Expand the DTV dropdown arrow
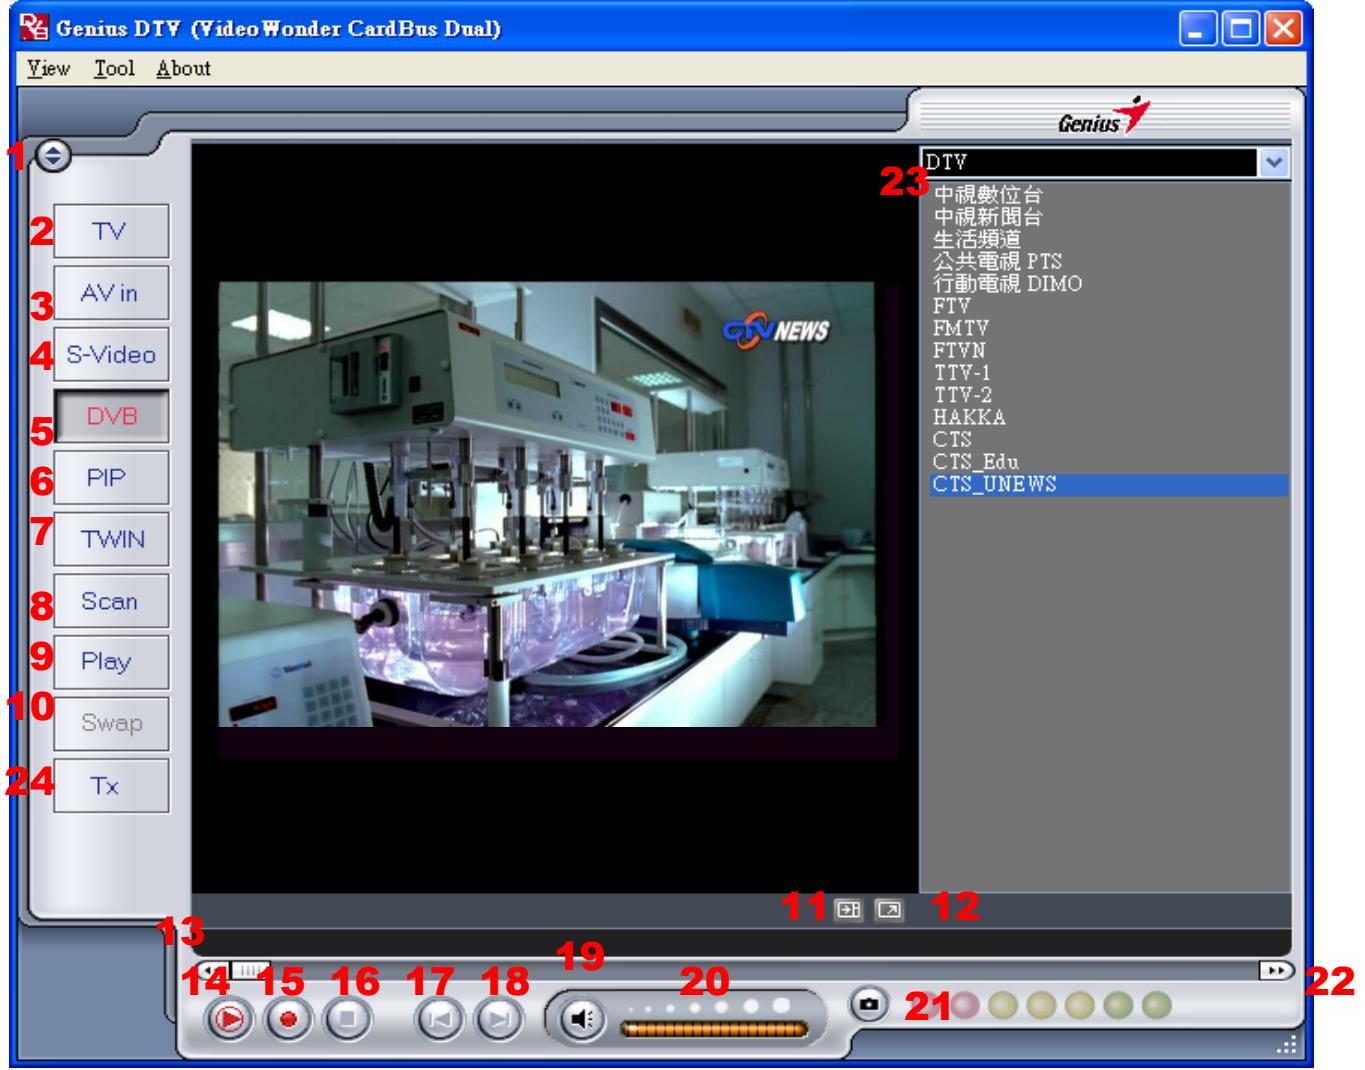This screenshot has width=1365, height=1070. [x=1273, y=163]
